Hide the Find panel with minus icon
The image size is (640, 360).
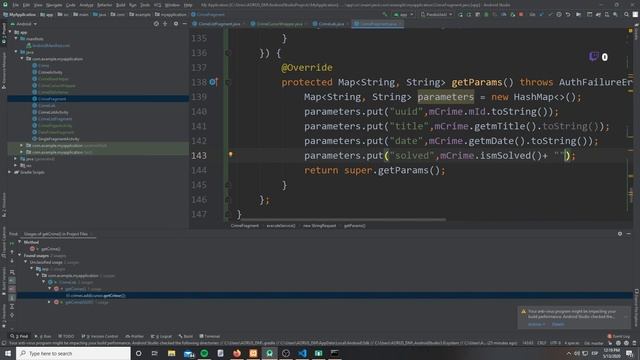tap(629, 234)
